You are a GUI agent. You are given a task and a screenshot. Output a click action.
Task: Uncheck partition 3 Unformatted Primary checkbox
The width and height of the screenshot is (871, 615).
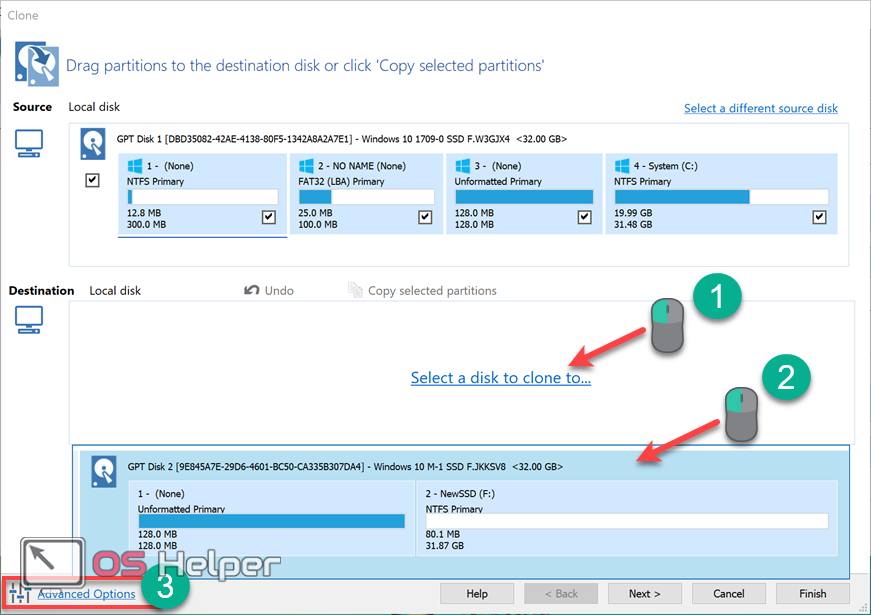coord(583,217)
